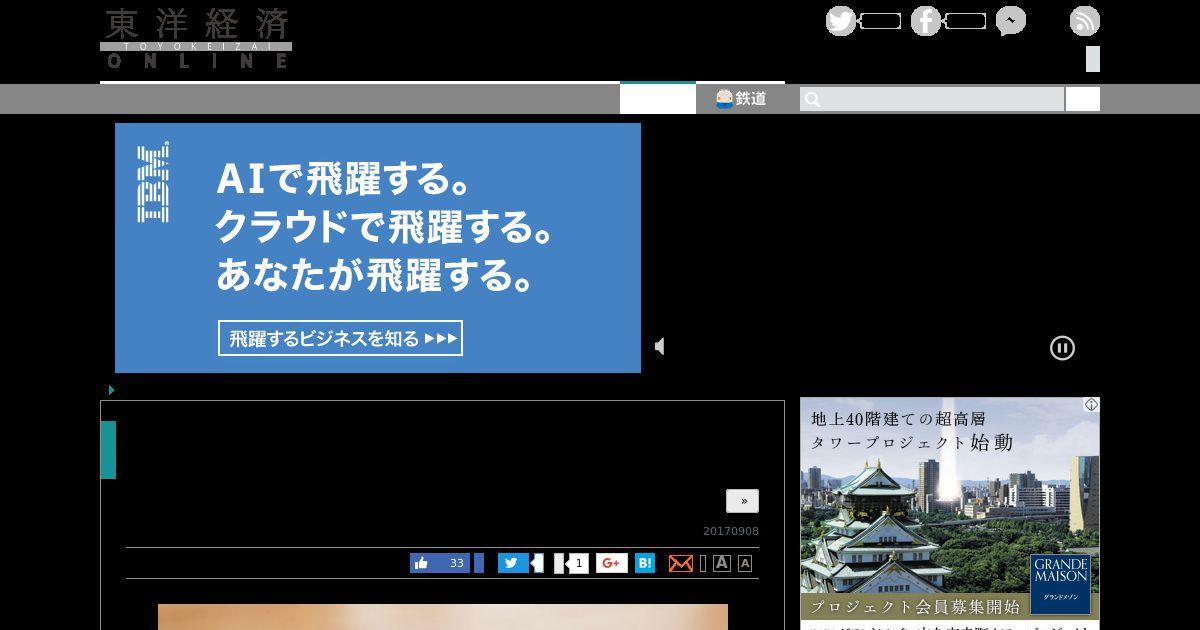Image resolution: width=1200 pixels, height=630 pixels.
Task: Open the RSS feed icon
Action: [x=1085, y=21]
